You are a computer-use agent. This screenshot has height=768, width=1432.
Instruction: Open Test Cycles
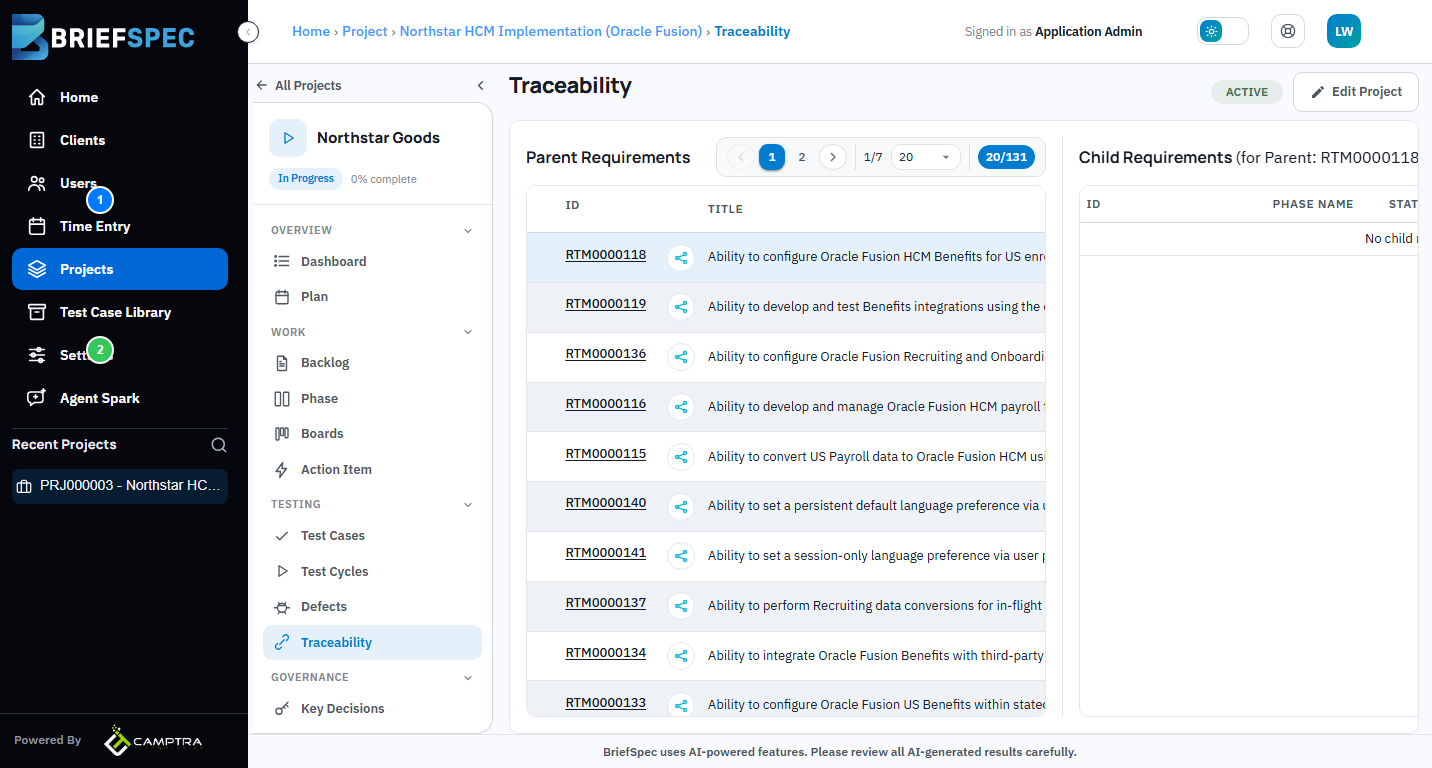coord(372,572)
